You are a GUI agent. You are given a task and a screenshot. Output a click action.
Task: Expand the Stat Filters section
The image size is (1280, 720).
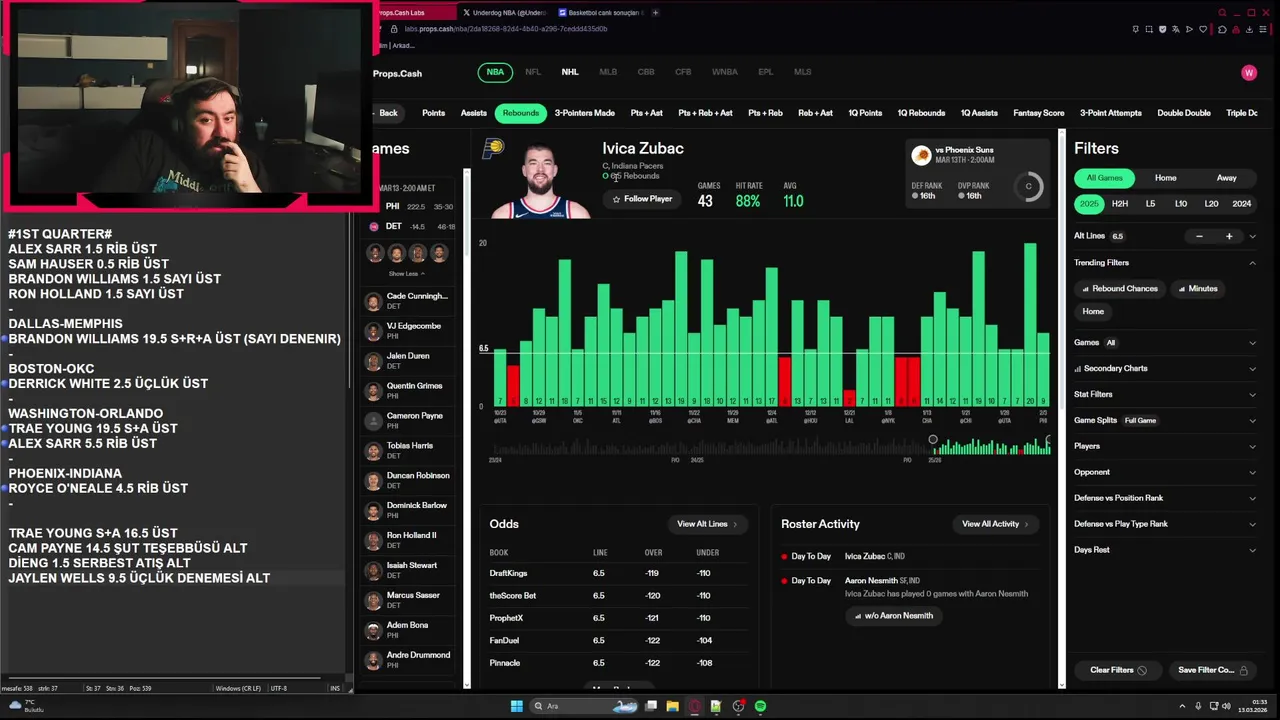(x=1252, y=395)
